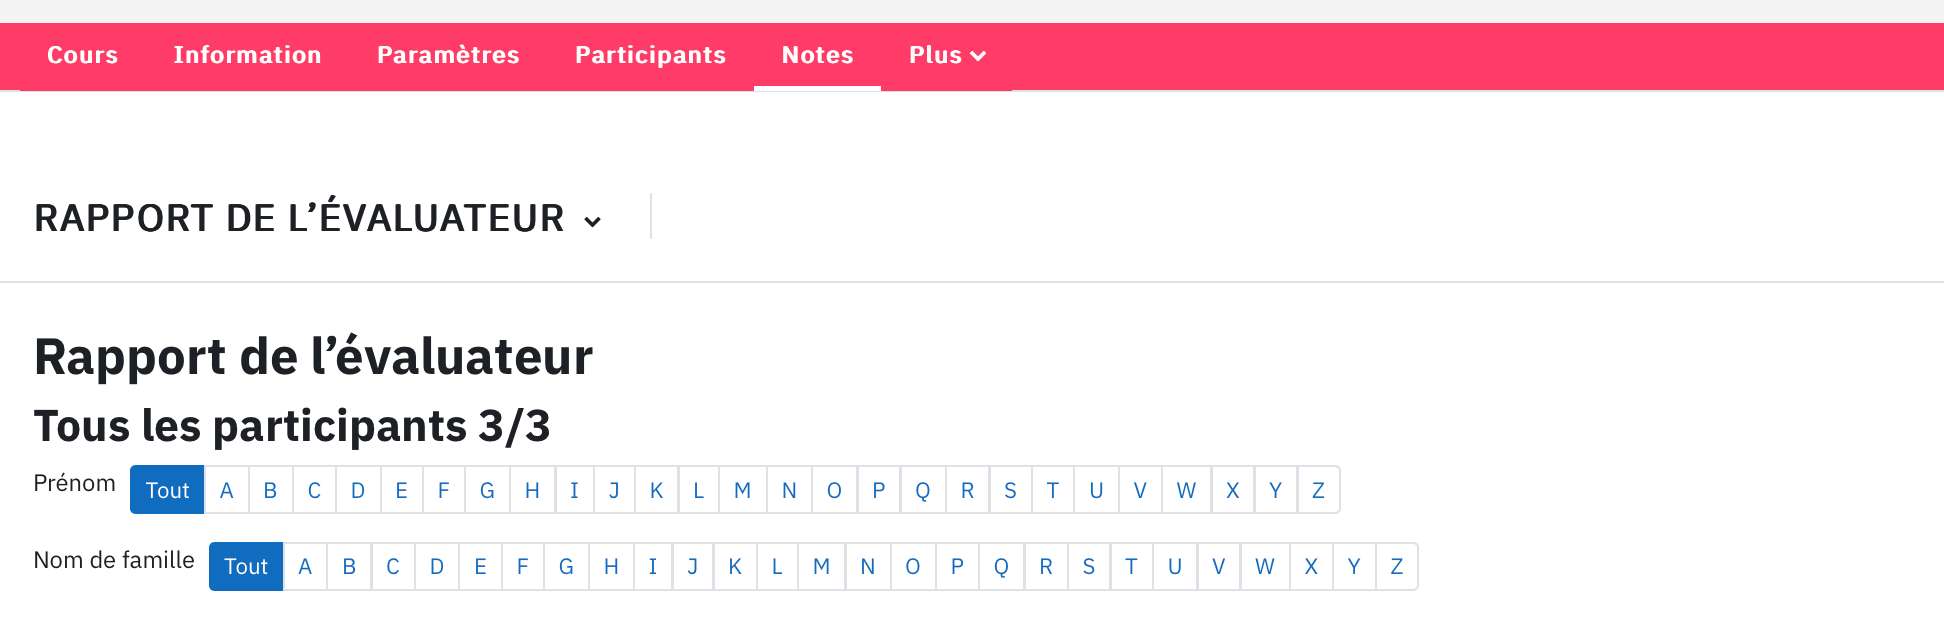Select the Notes tab
Viewport: 1944px width, 632px height.
[x=817, y=55]
